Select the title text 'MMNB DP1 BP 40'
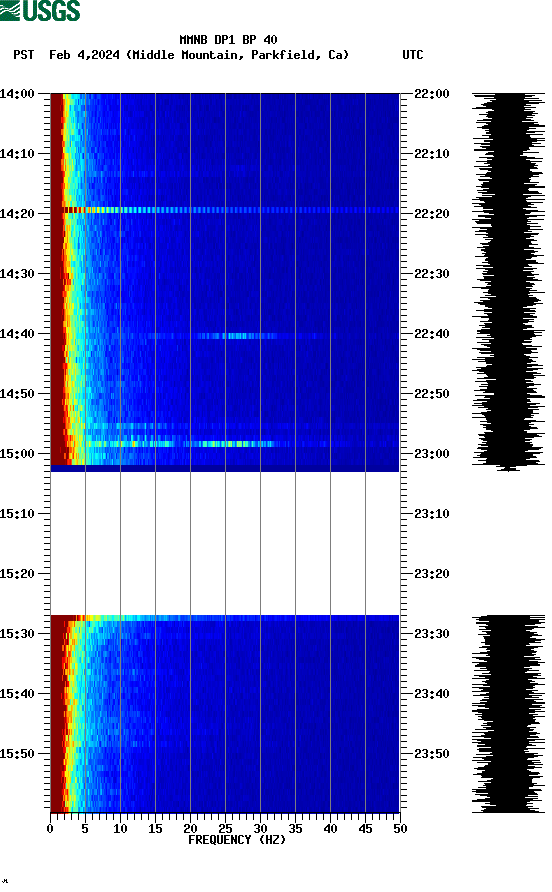 pos(228,40)
